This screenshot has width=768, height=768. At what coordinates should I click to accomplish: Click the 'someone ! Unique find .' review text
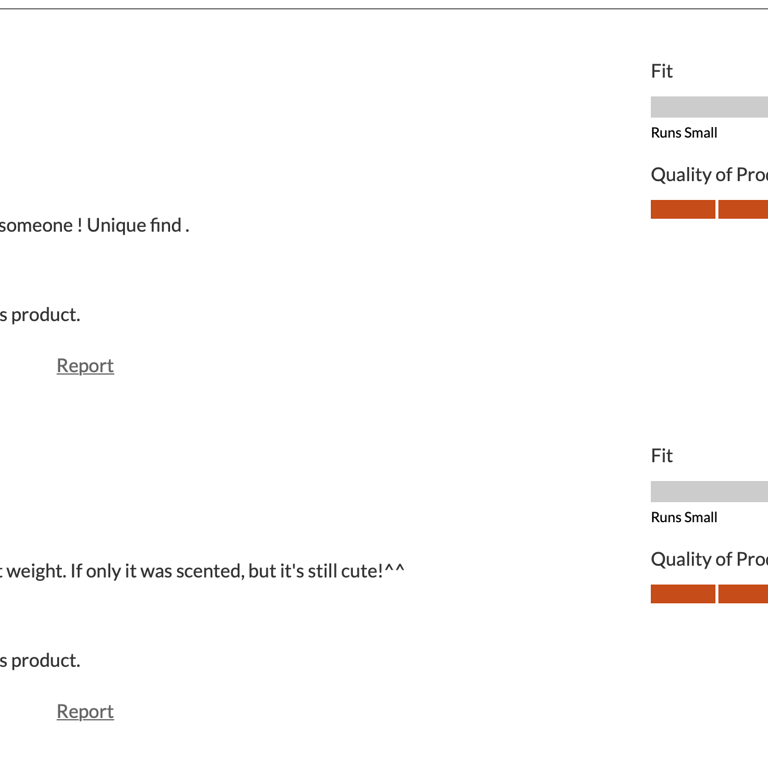(x=94, y=225)
